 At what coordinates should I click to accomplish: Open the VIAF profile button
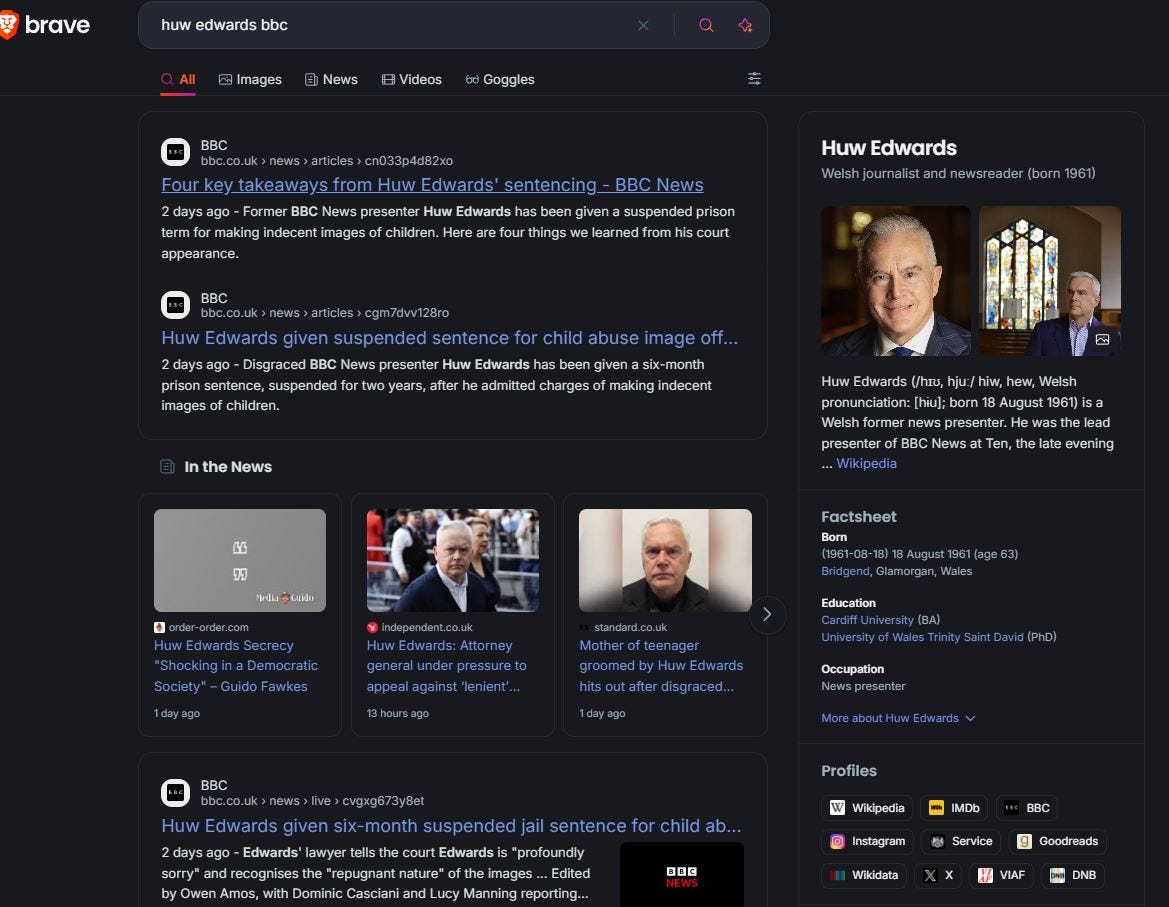tap(1001, 875)
